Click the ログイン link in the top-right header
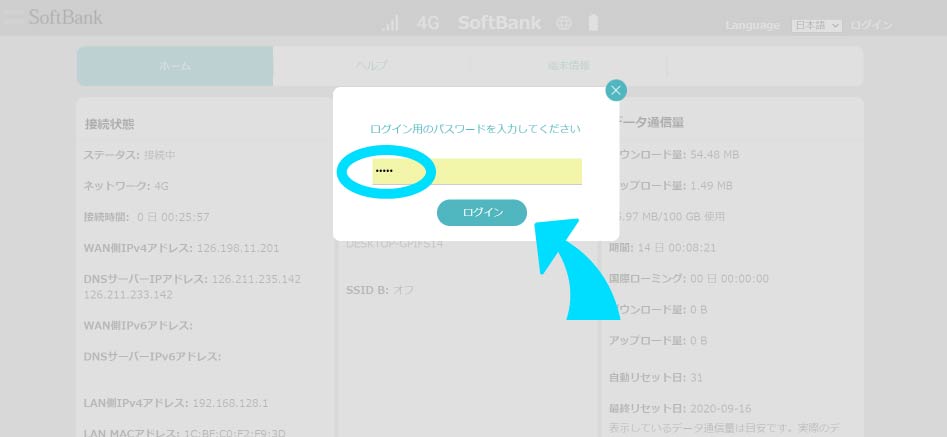 pos(871,25)
